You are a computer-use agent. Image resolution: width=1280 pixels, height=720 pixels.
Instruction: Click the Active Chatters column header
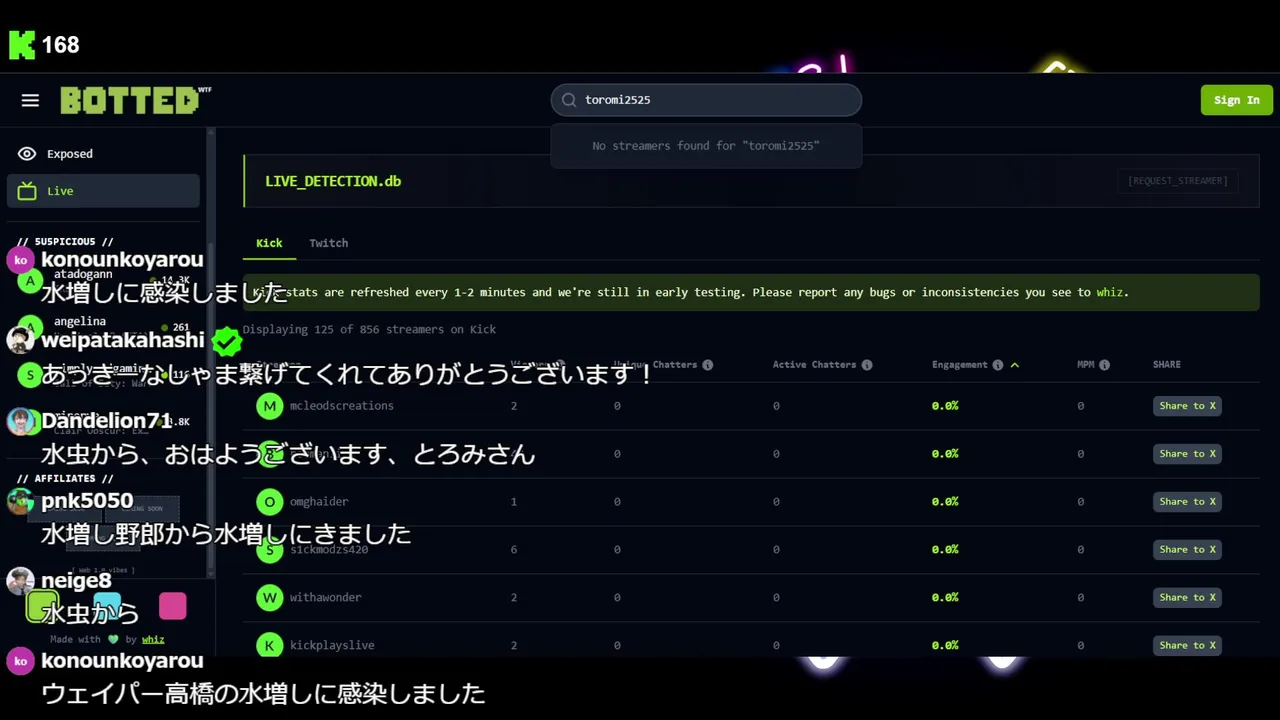click(x=814, y=365)
